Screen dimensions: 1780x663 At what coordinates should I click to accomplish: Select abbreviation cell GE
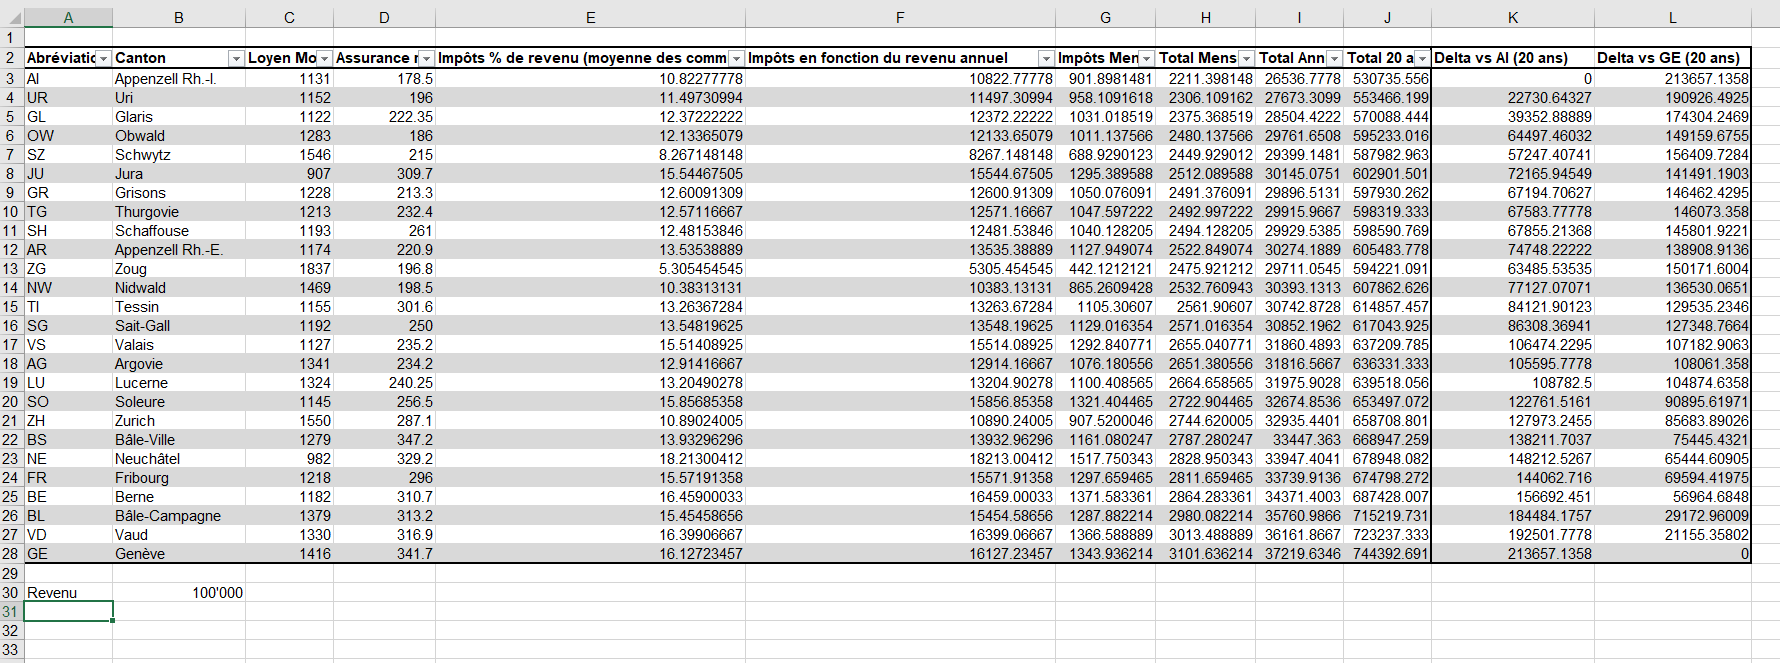click(68, 554)
